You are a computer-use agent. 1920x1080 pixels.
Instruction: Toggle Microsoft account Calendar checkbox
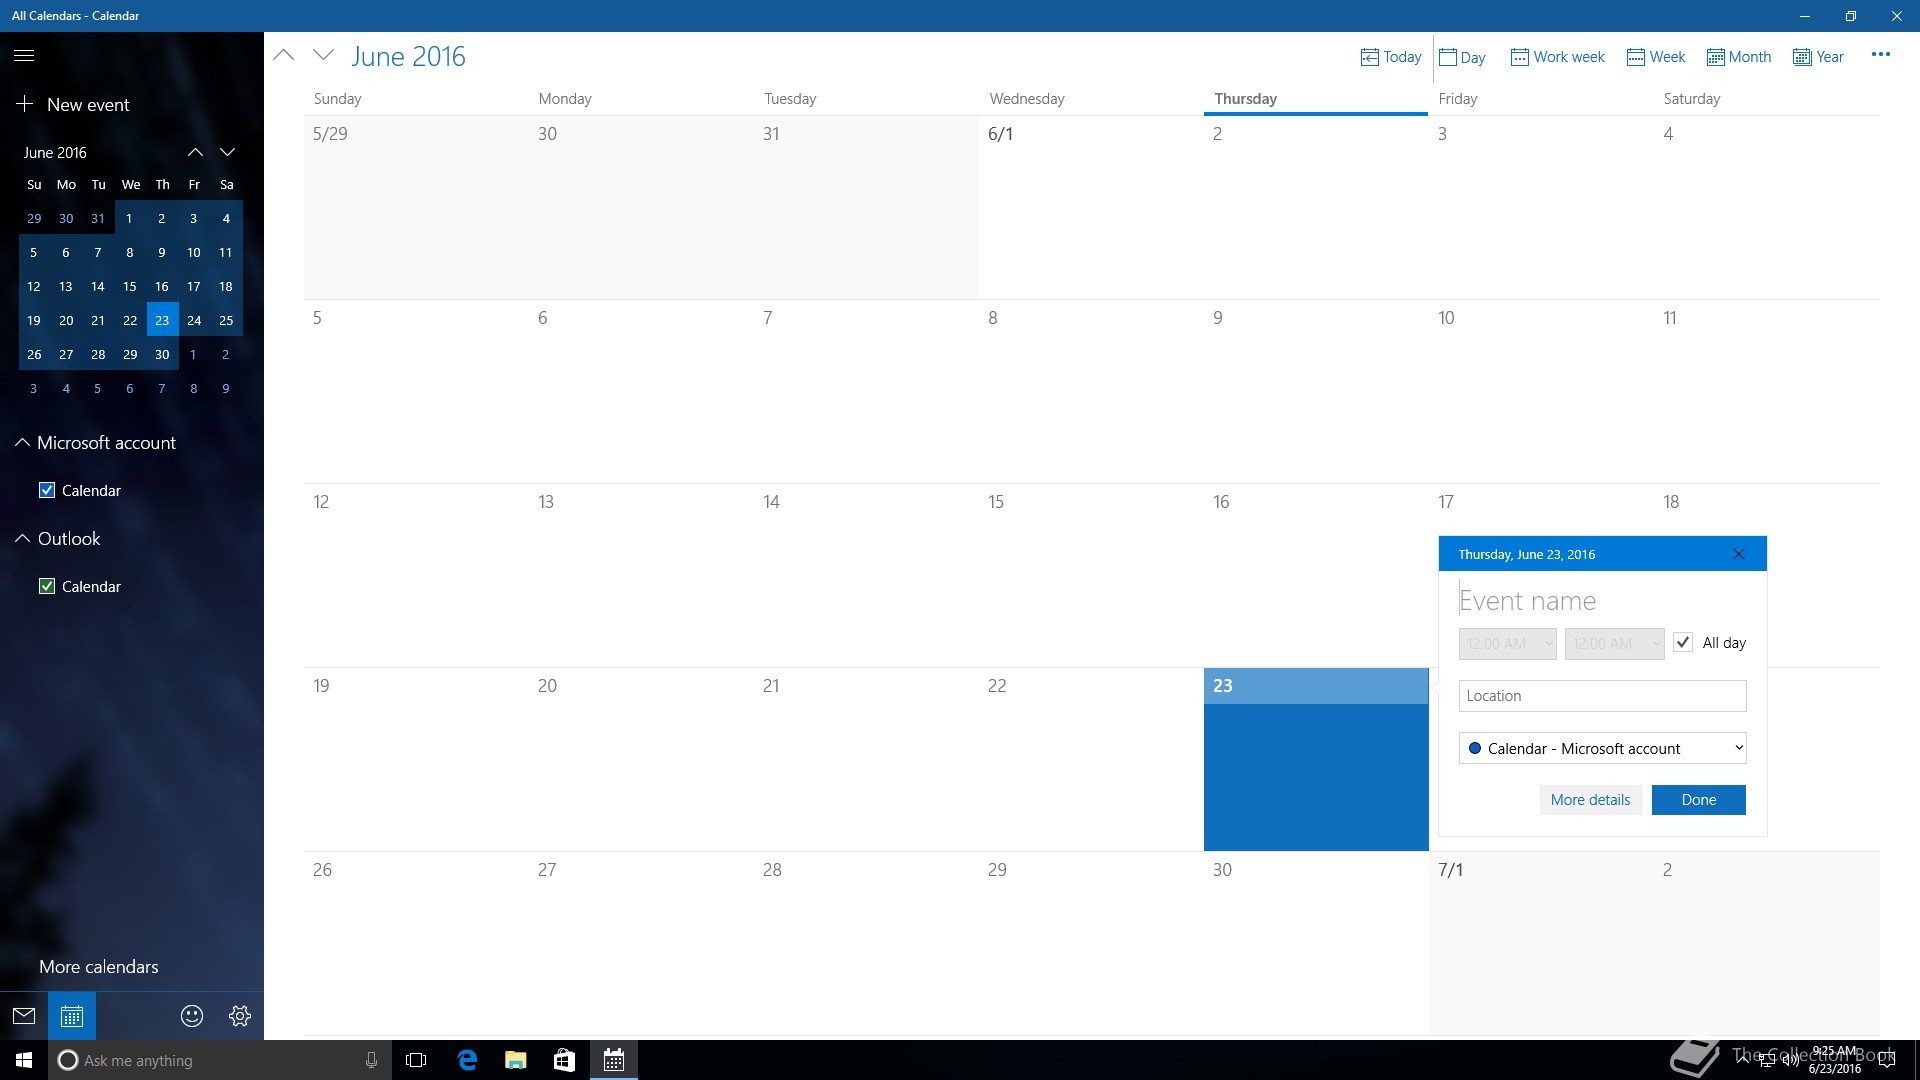47,490
